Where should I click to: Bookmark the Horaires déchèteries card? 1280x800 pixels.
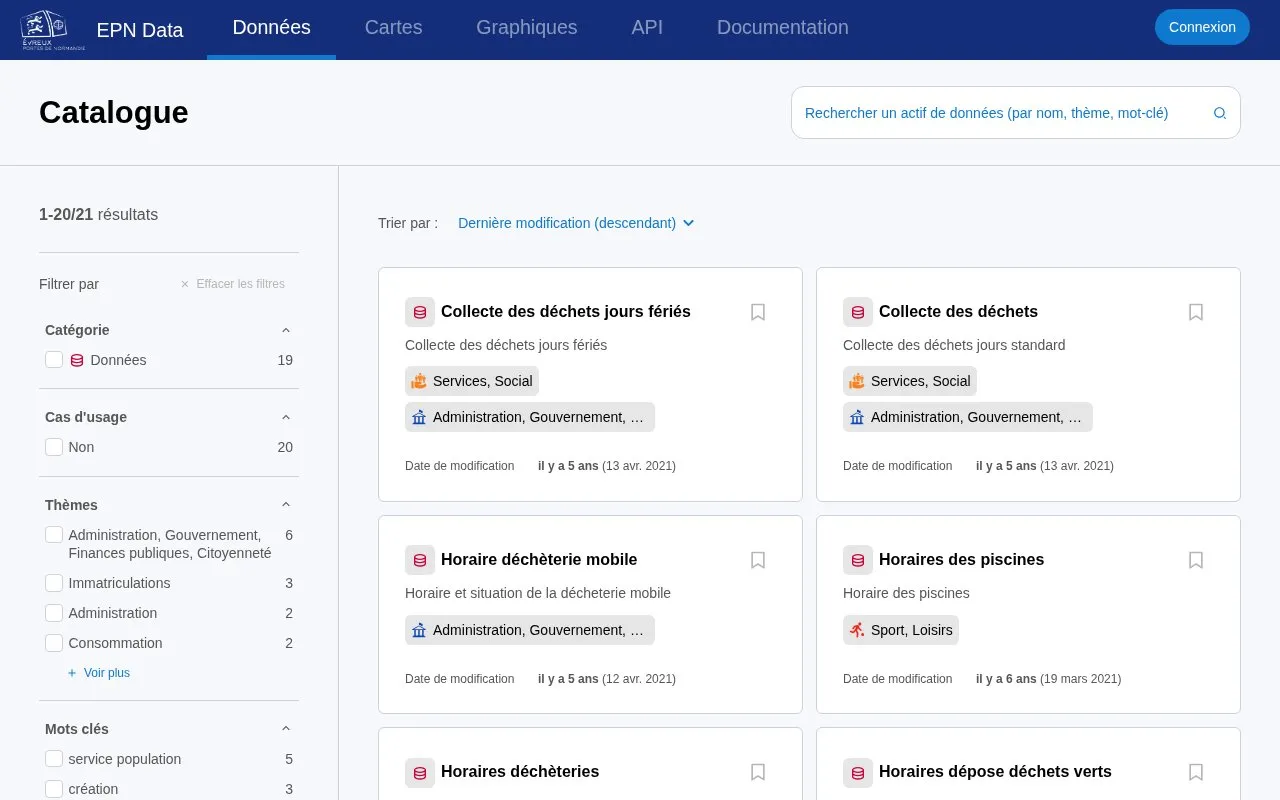(x=758, y=772)
